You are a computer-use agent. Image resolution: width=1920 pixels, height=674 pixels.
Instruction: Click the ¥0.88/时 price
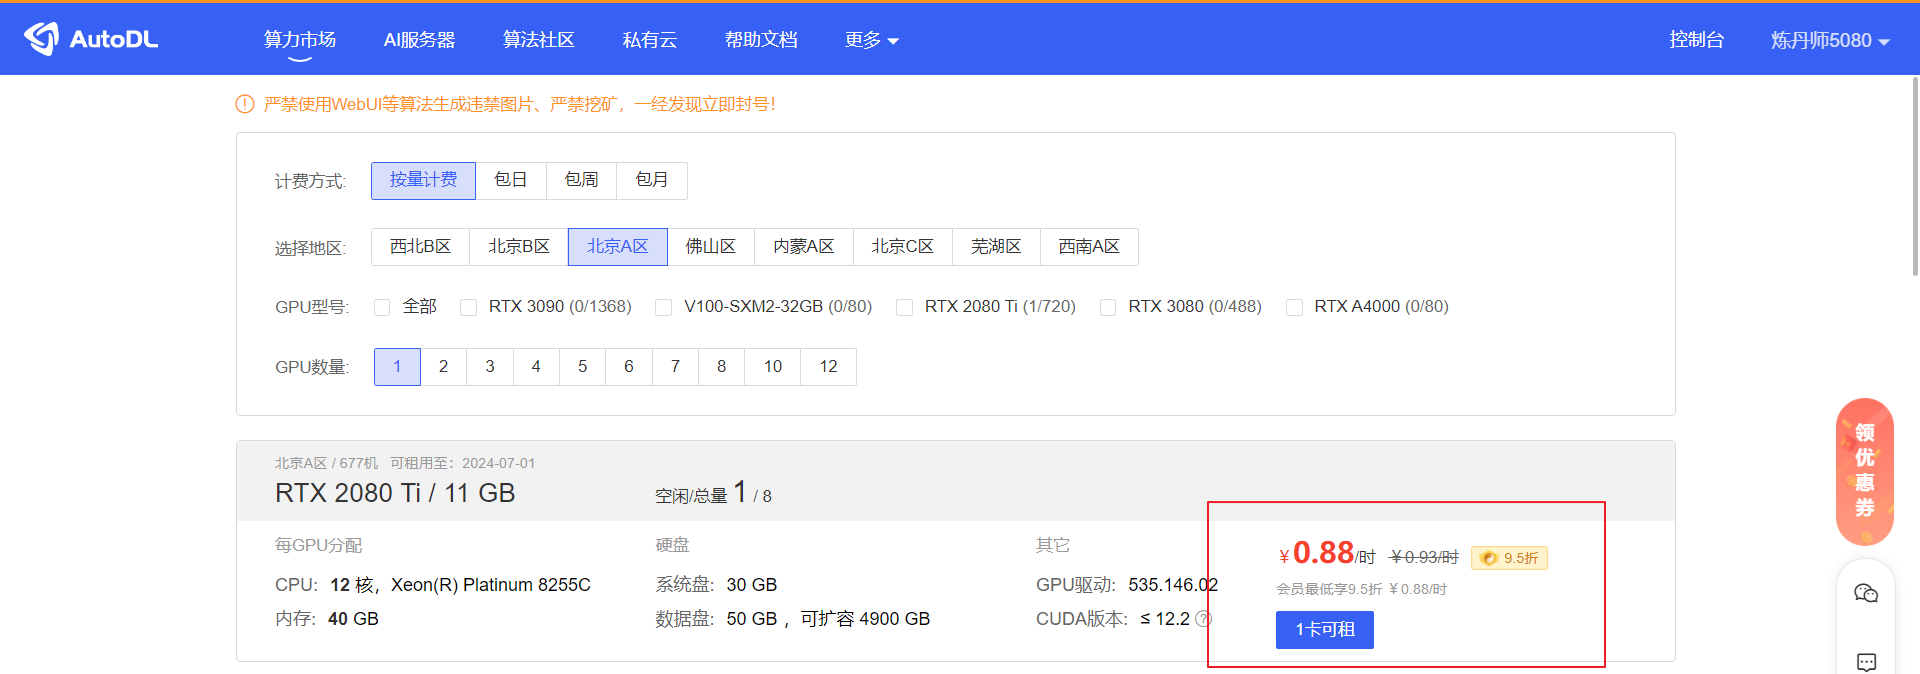(1327, 553)
